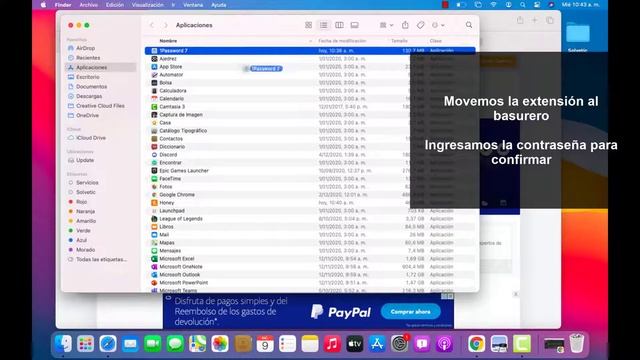Open the Trash in the Dock
Screen dimensions: 640x360
click(577, 344)
